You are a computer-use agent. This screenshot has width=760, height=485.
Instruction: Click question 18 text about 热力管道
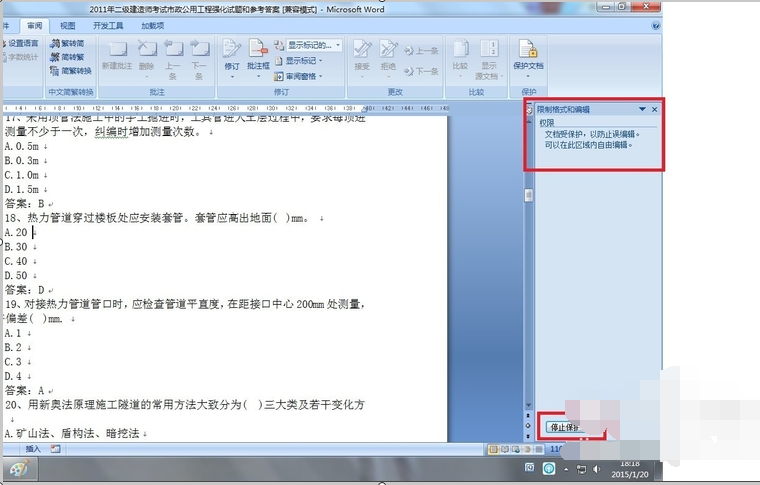pos(158,218)
